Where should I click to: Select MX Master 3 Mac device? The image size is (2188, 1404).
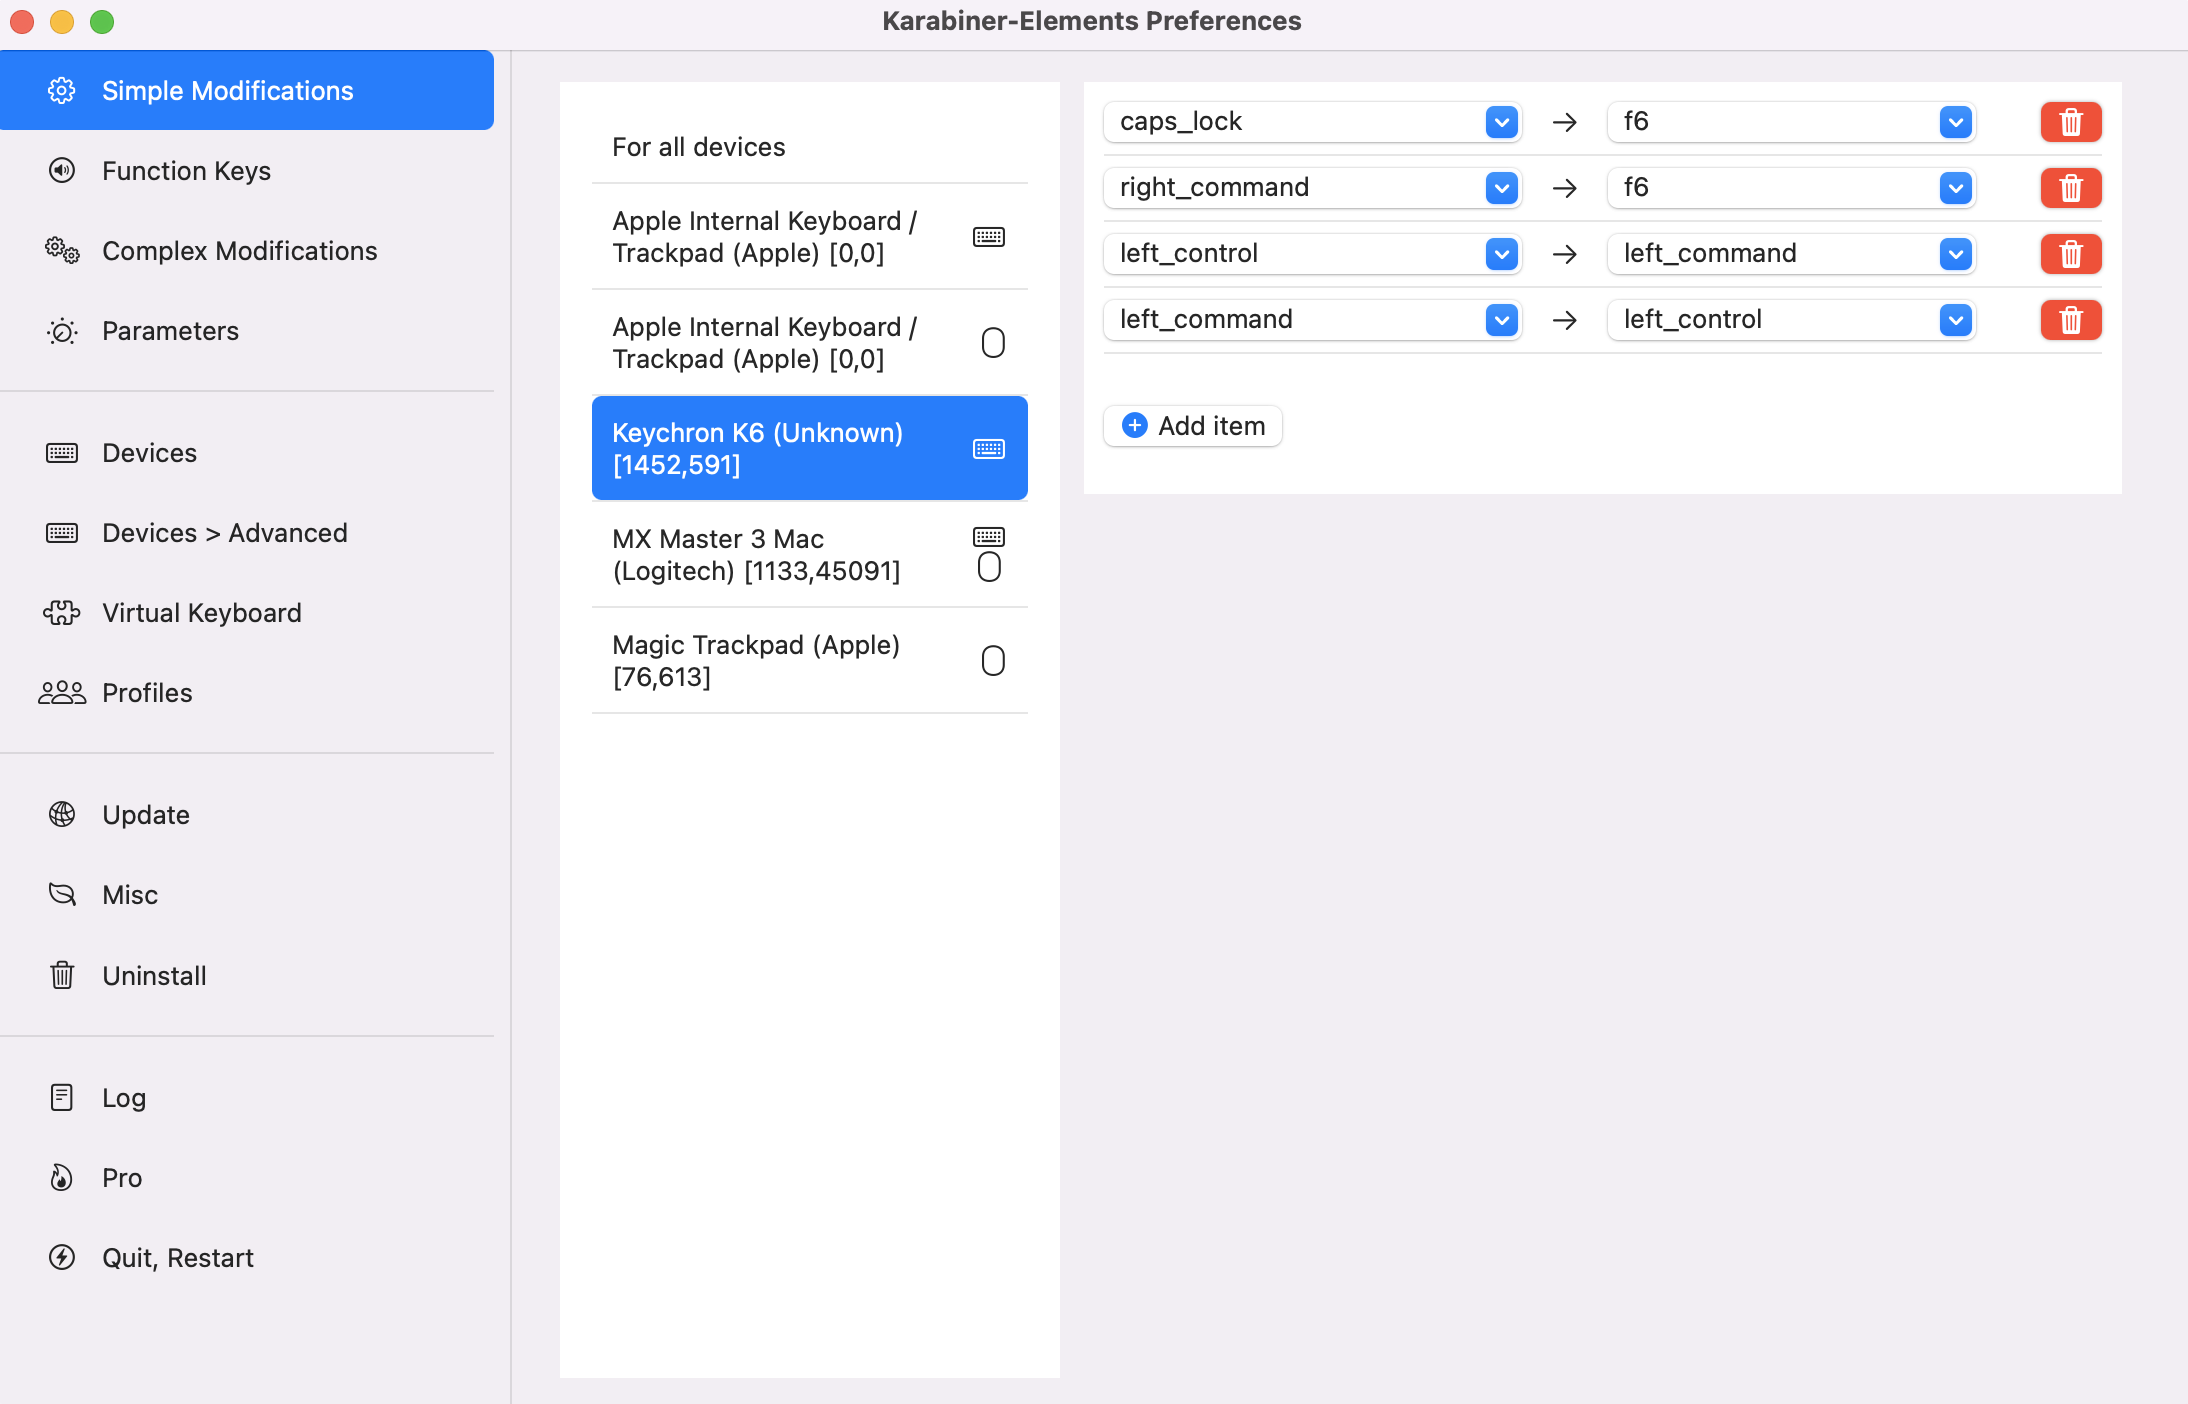click(x=756, y=555)
